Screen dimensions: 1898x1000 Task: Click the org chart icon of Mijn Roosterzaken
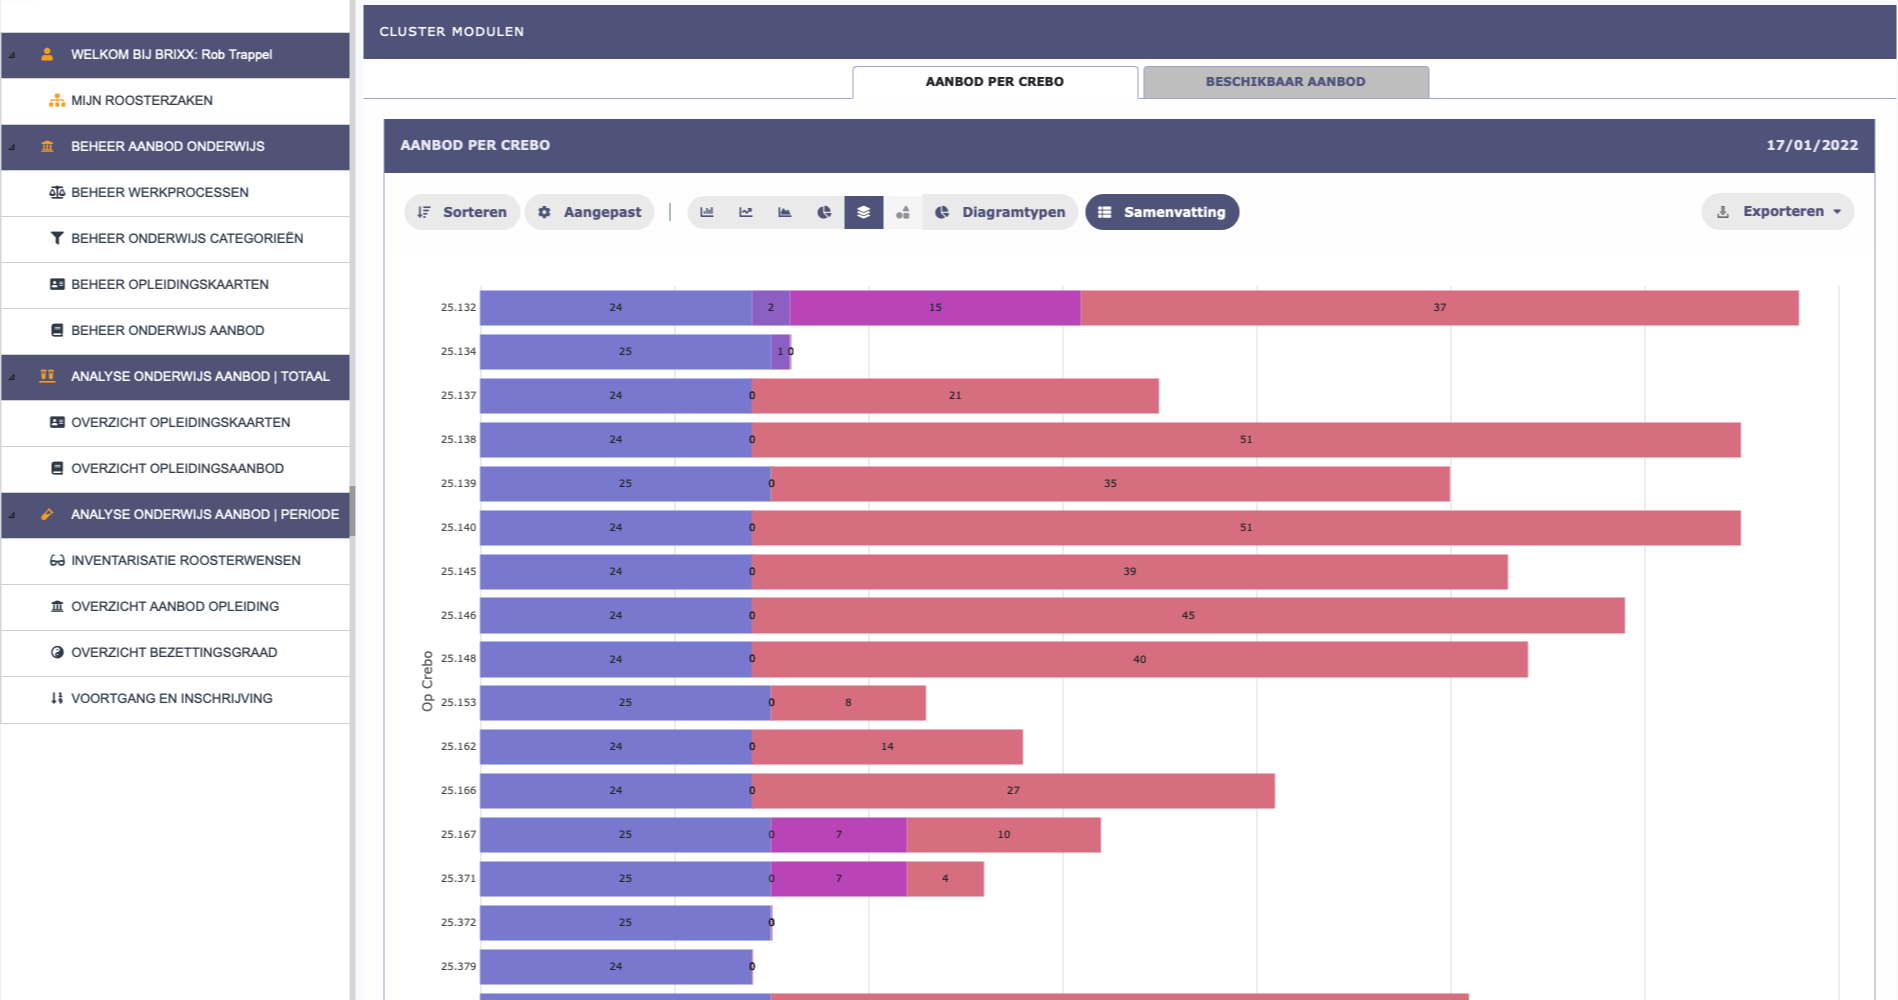(x=57, y=100)
